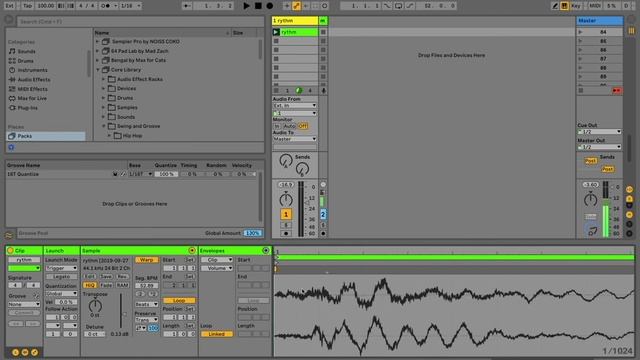Set track Monitor to Off
The width and height of the screenshot is (640, 360).
303,126
